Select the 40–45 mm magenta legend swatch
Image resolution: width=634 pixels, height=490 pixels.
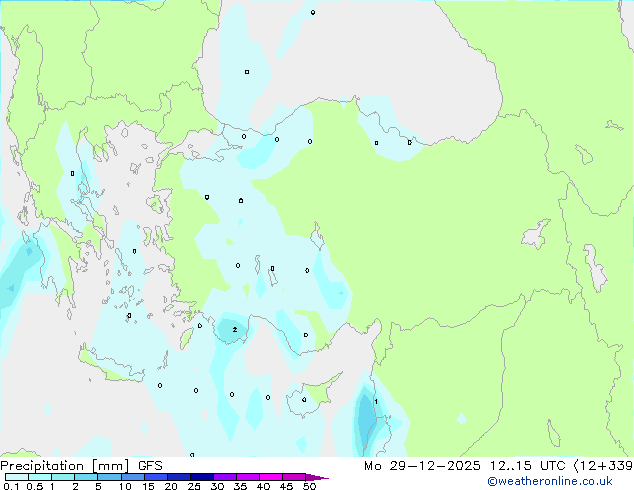(271, 477)
